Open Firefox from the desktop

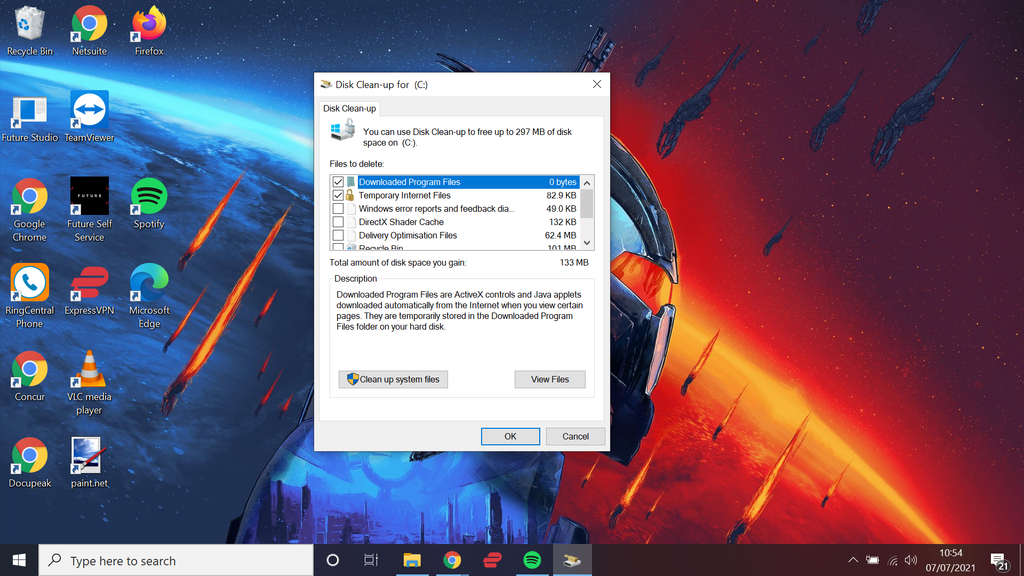click(148, 25)
